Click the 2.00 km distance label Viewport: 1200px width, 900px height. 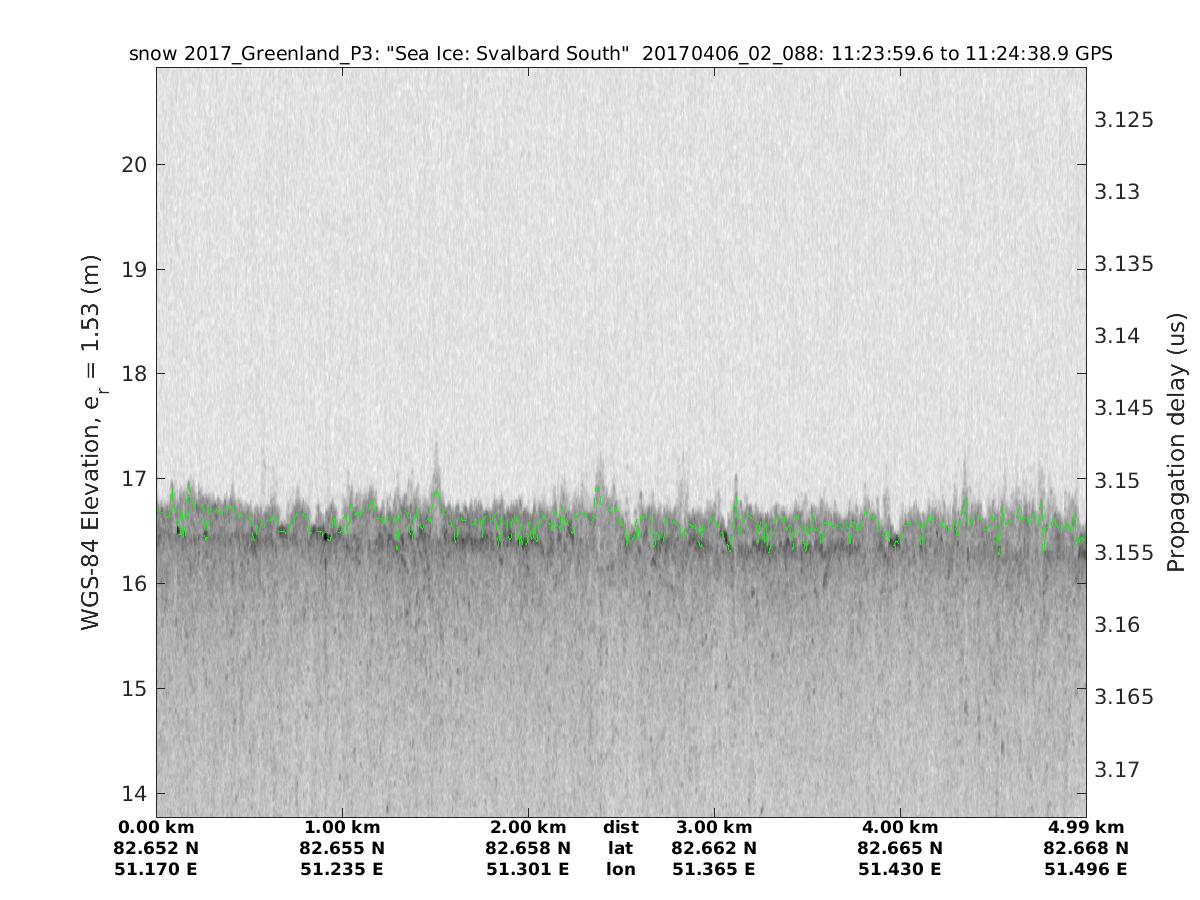(x=528, y=828)
